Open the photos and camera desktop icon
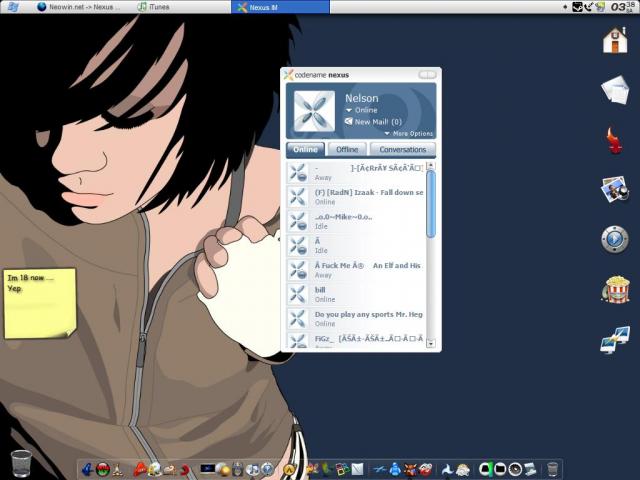Viewport: 640px width, 480px height. [615, 189]
